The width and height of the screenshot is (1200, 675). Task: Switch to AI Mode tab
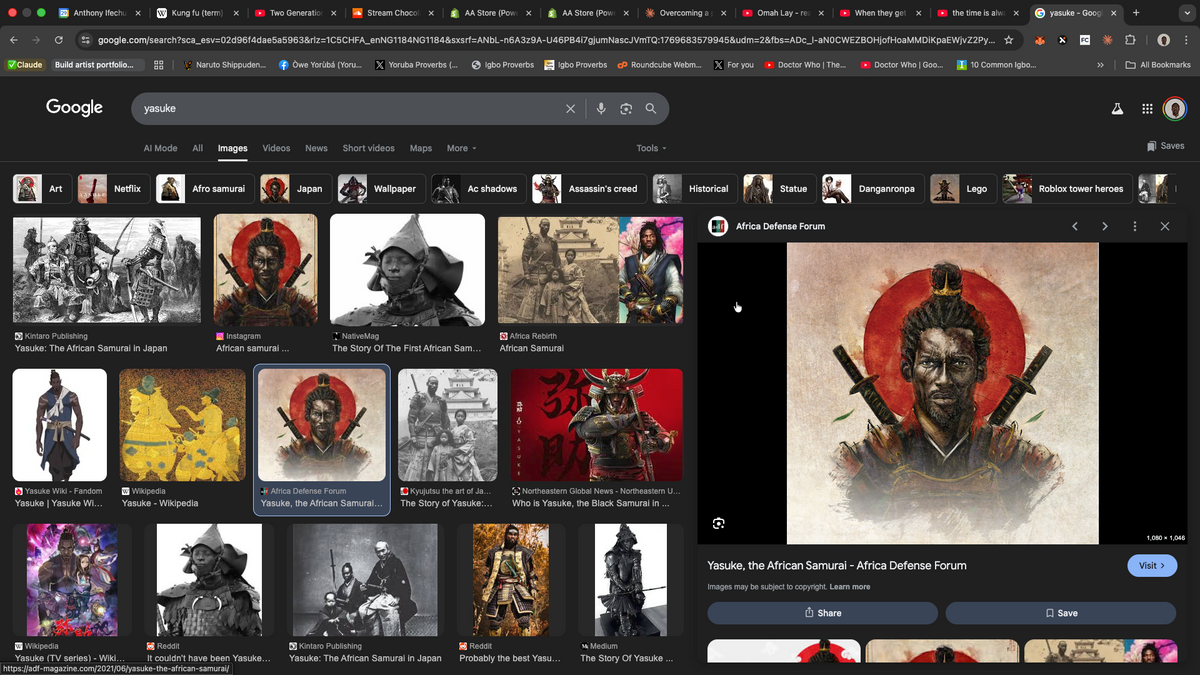(160, 148)
